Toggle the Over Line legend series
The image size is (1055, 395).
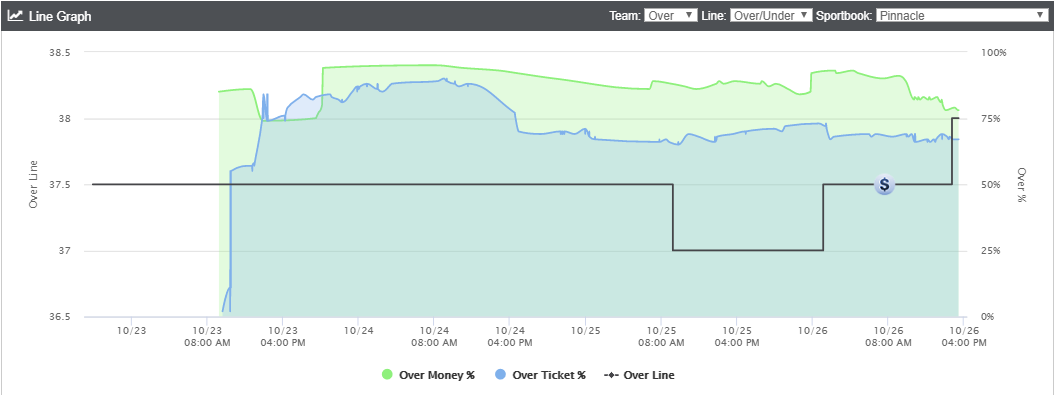coord(639,375)
